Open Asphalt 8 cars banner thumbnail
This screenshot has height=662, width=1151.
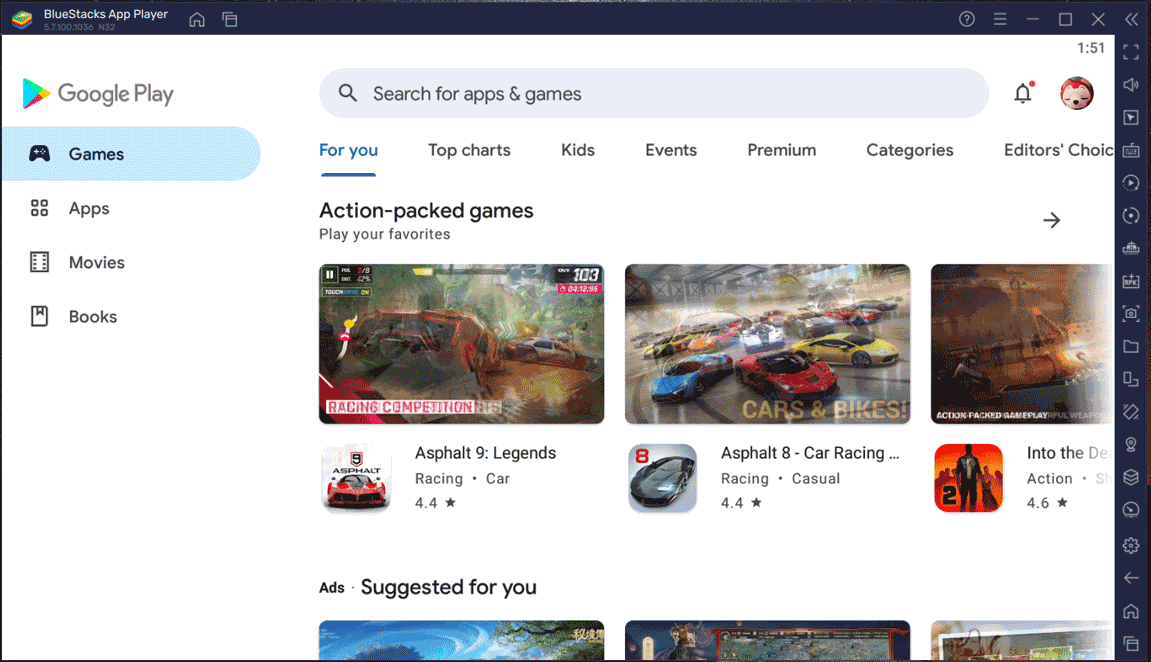[x=767, y=344]
